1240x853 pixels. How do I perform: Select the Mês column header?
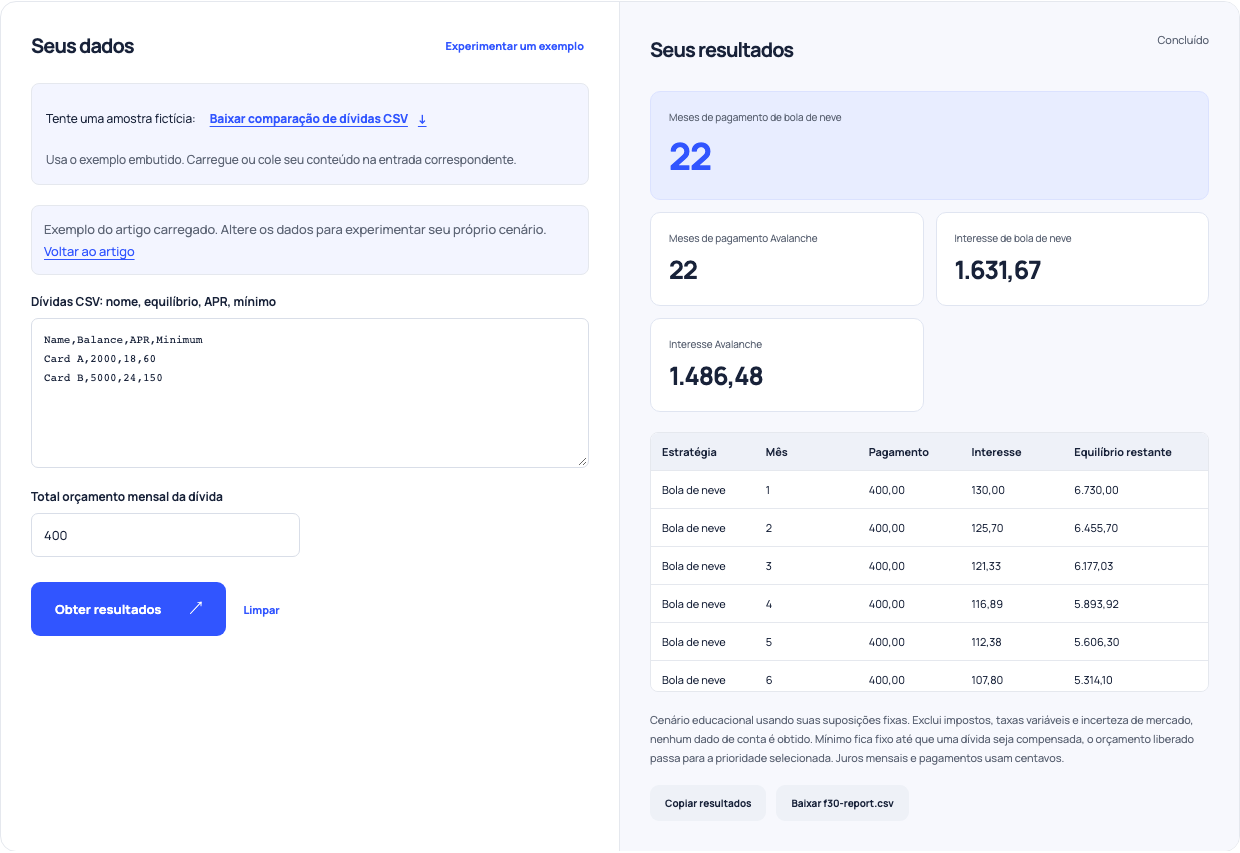point(776,452)
